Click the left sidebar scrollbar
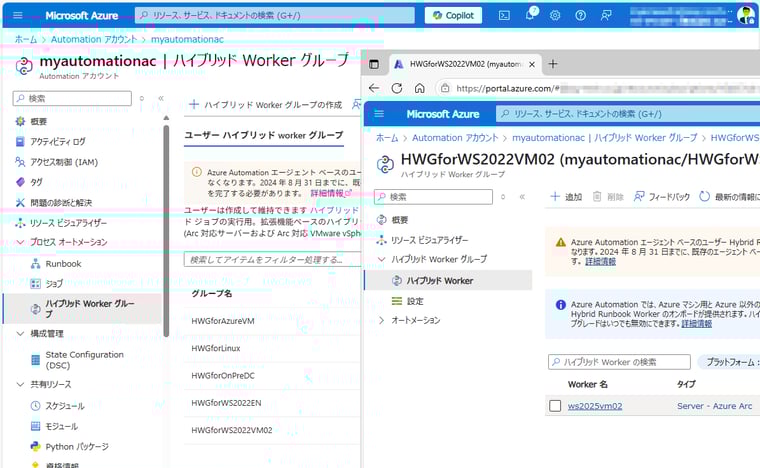This screenshot has height=468, width=760. (166, 230)
